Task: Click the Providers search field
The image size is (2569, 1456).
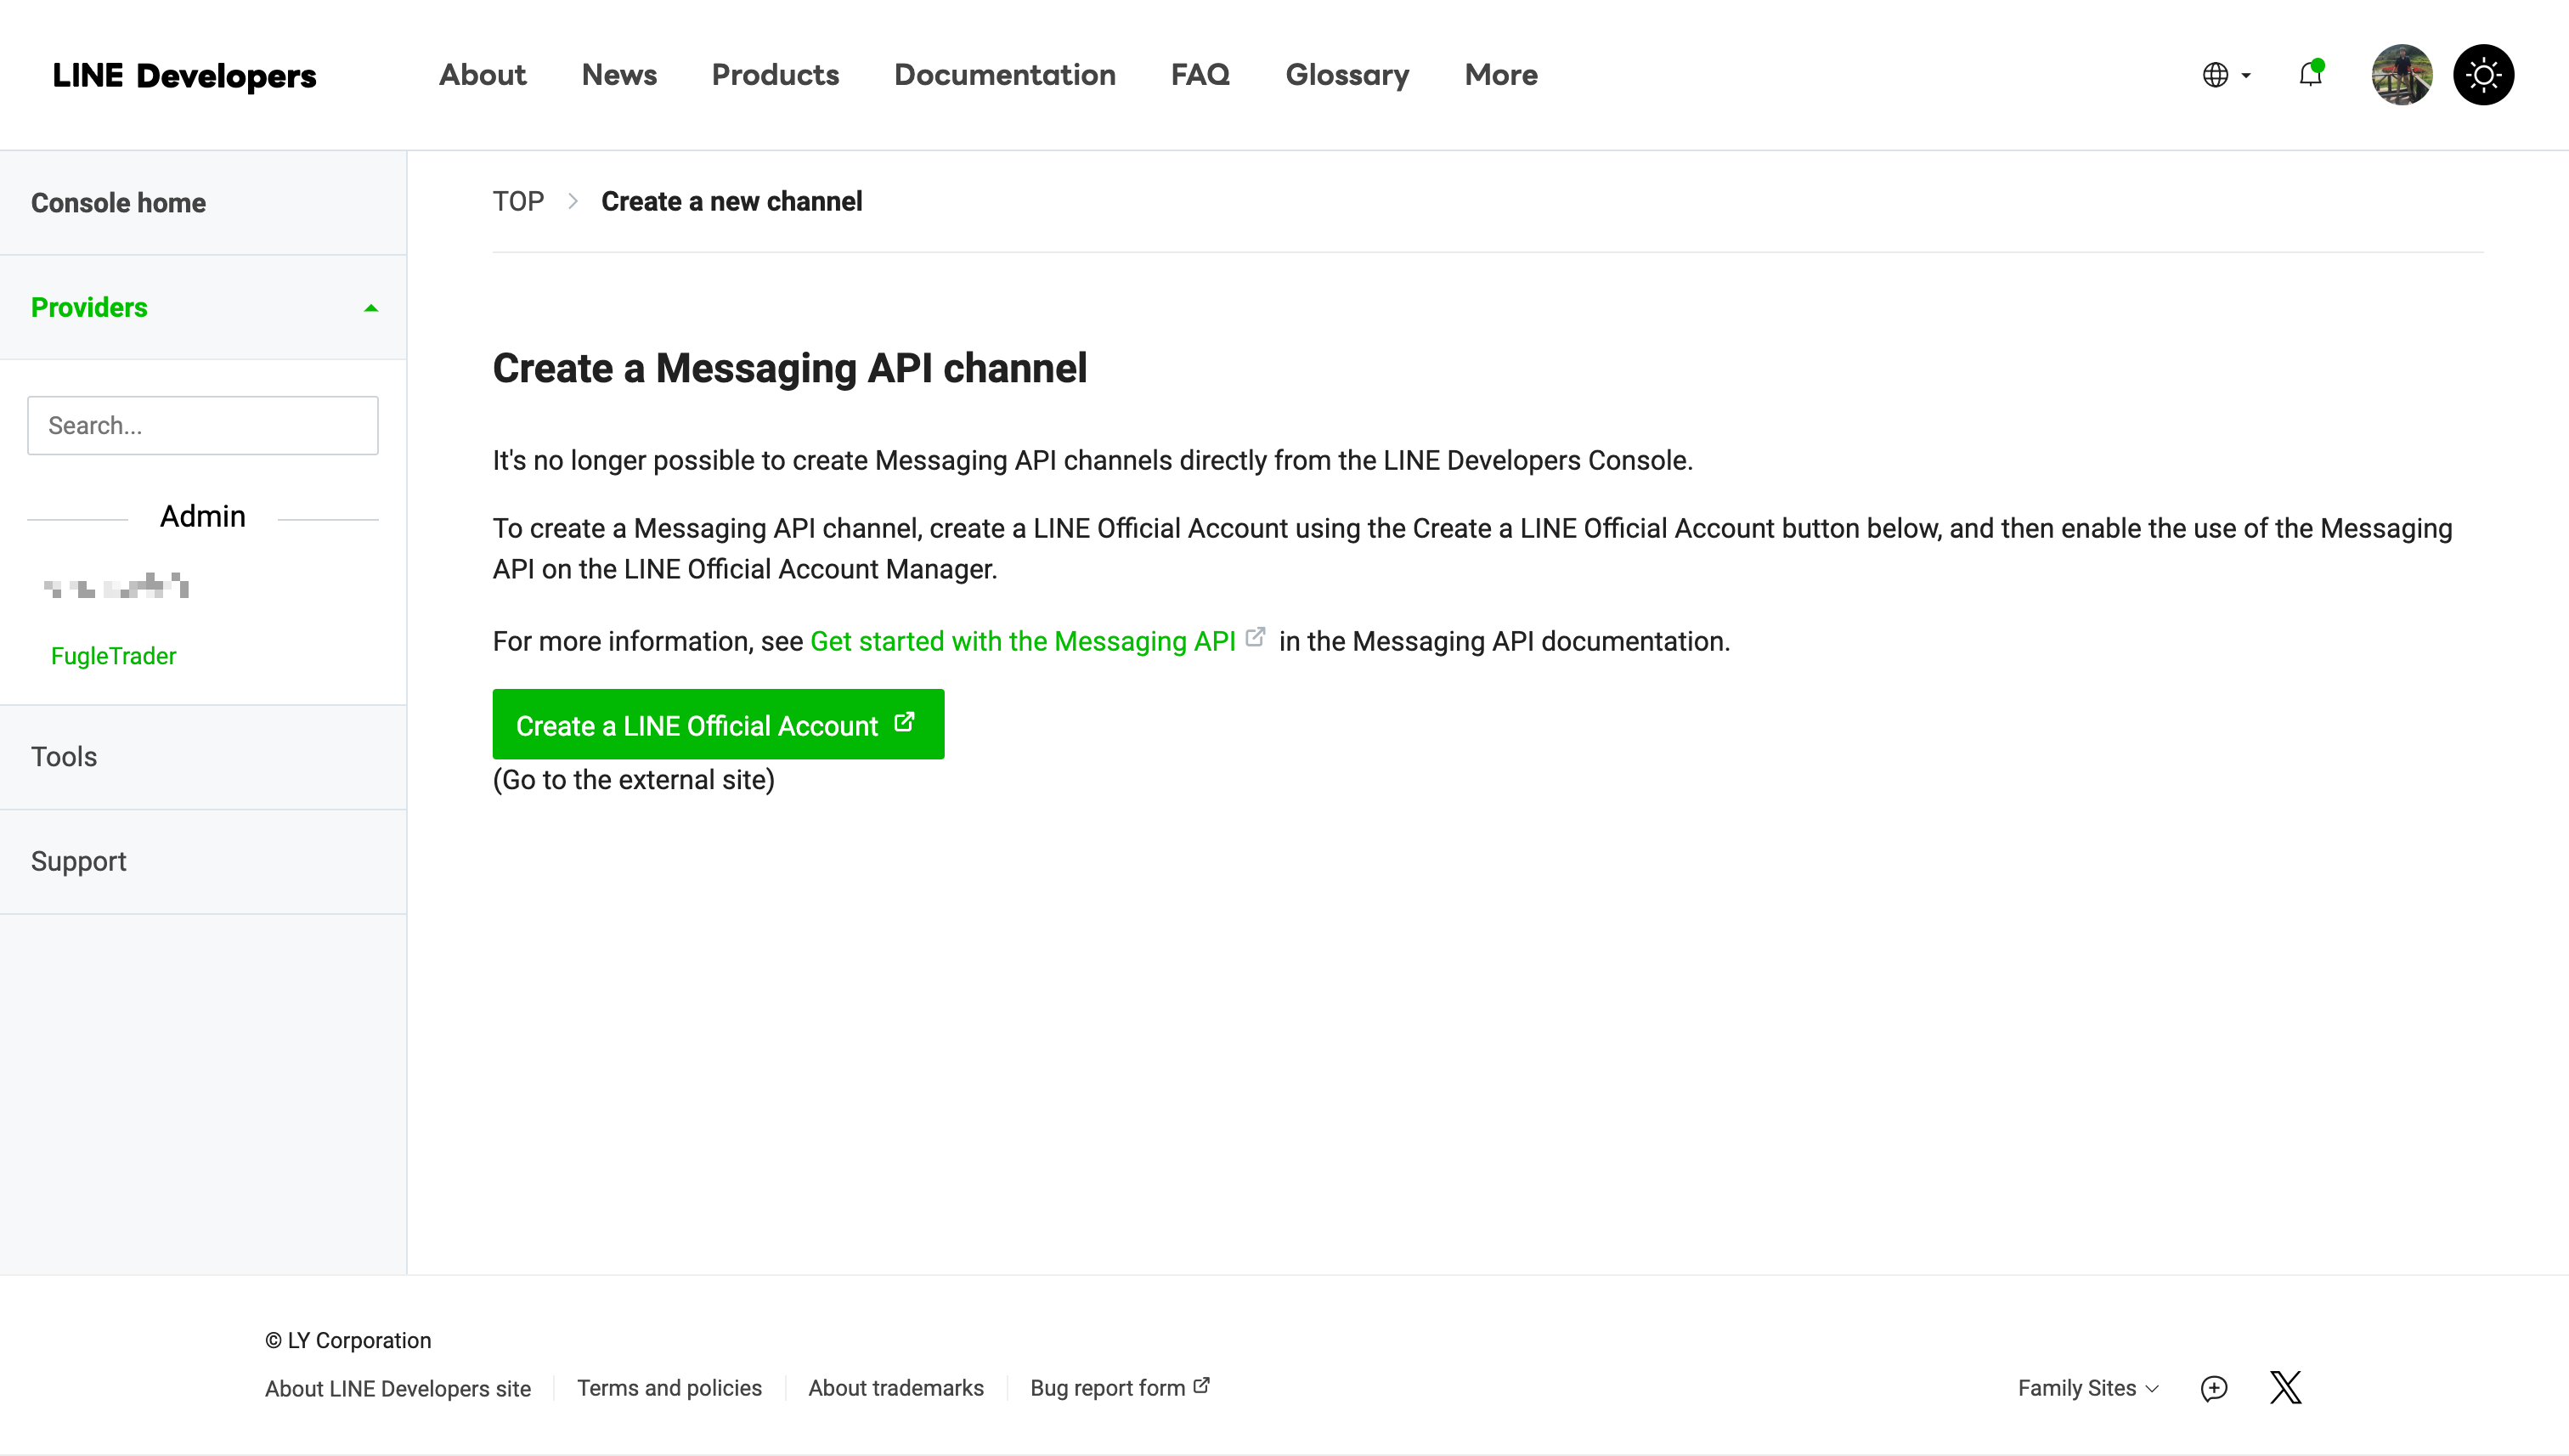Action: pyautogui.click(x=203, y=425)
